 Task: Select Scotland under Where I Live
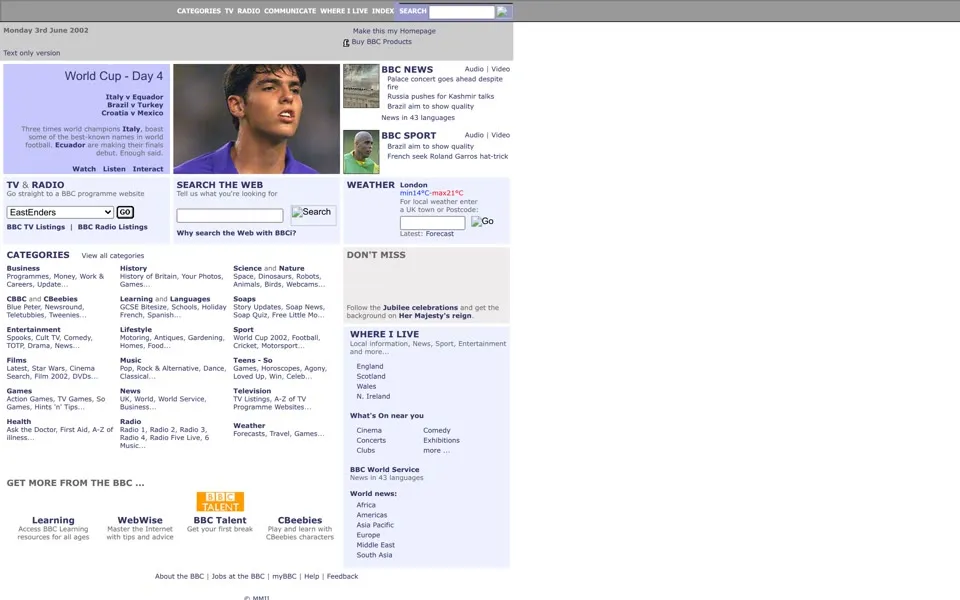(x=371, y=377)
